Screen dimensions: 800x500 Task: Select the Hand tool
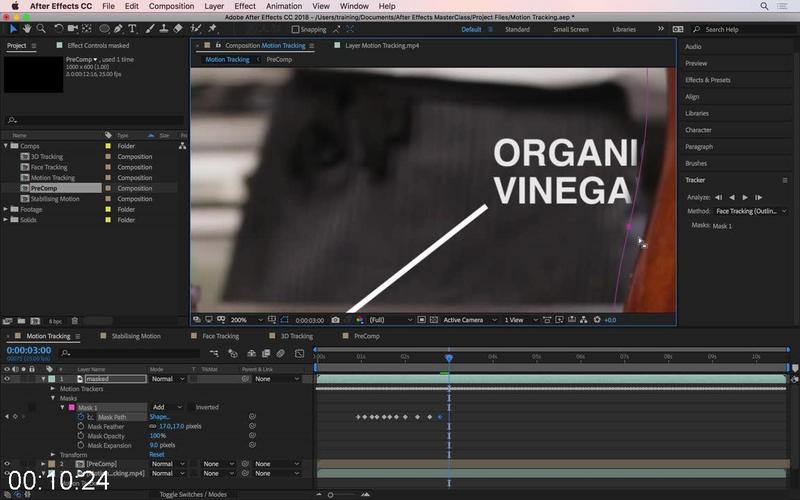click(27, 29)
